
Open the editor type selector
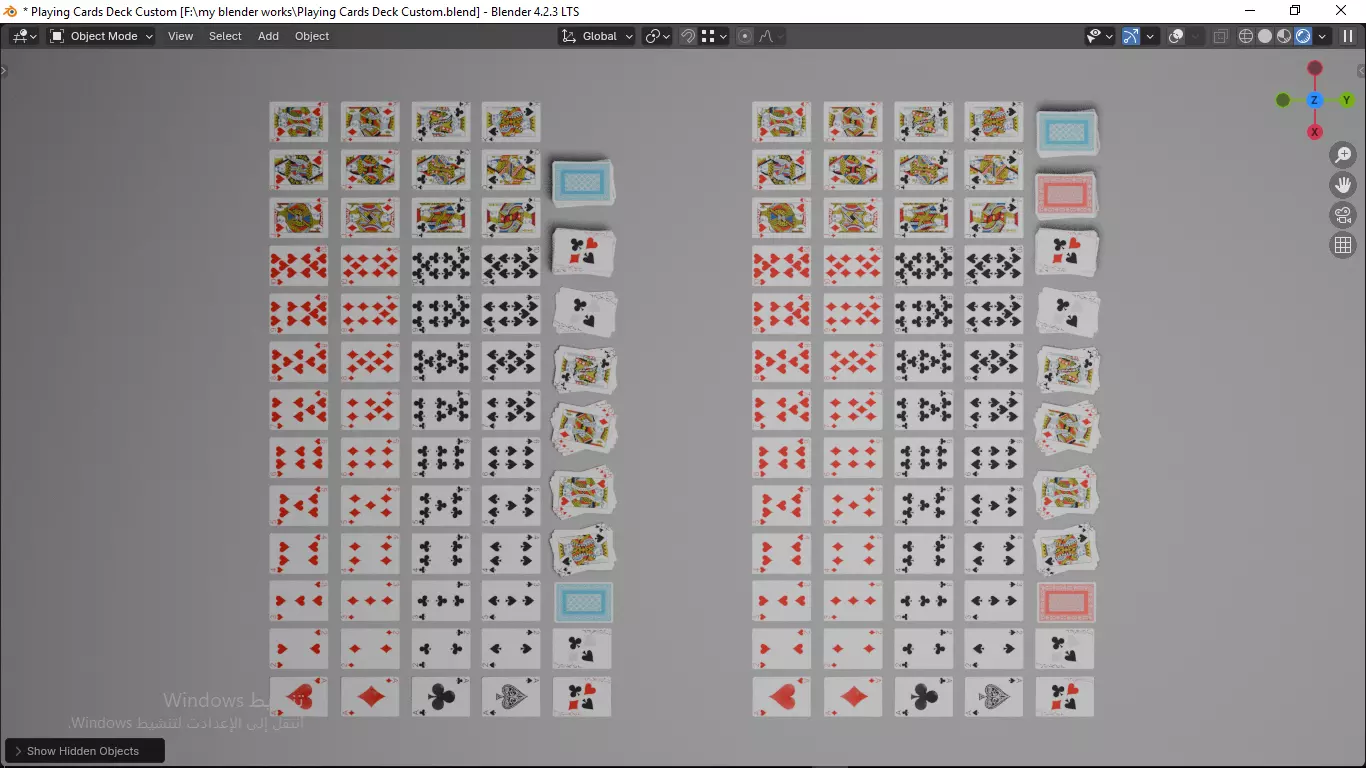24,36
